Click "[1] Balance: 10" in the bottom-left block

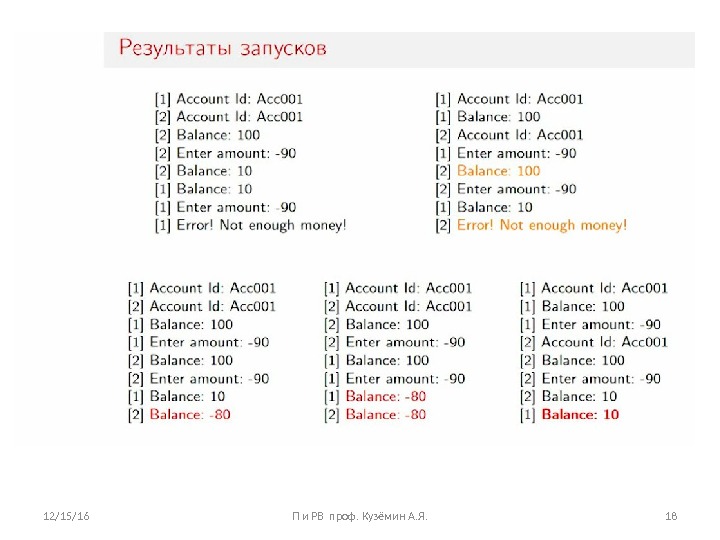tap(176, 396)
